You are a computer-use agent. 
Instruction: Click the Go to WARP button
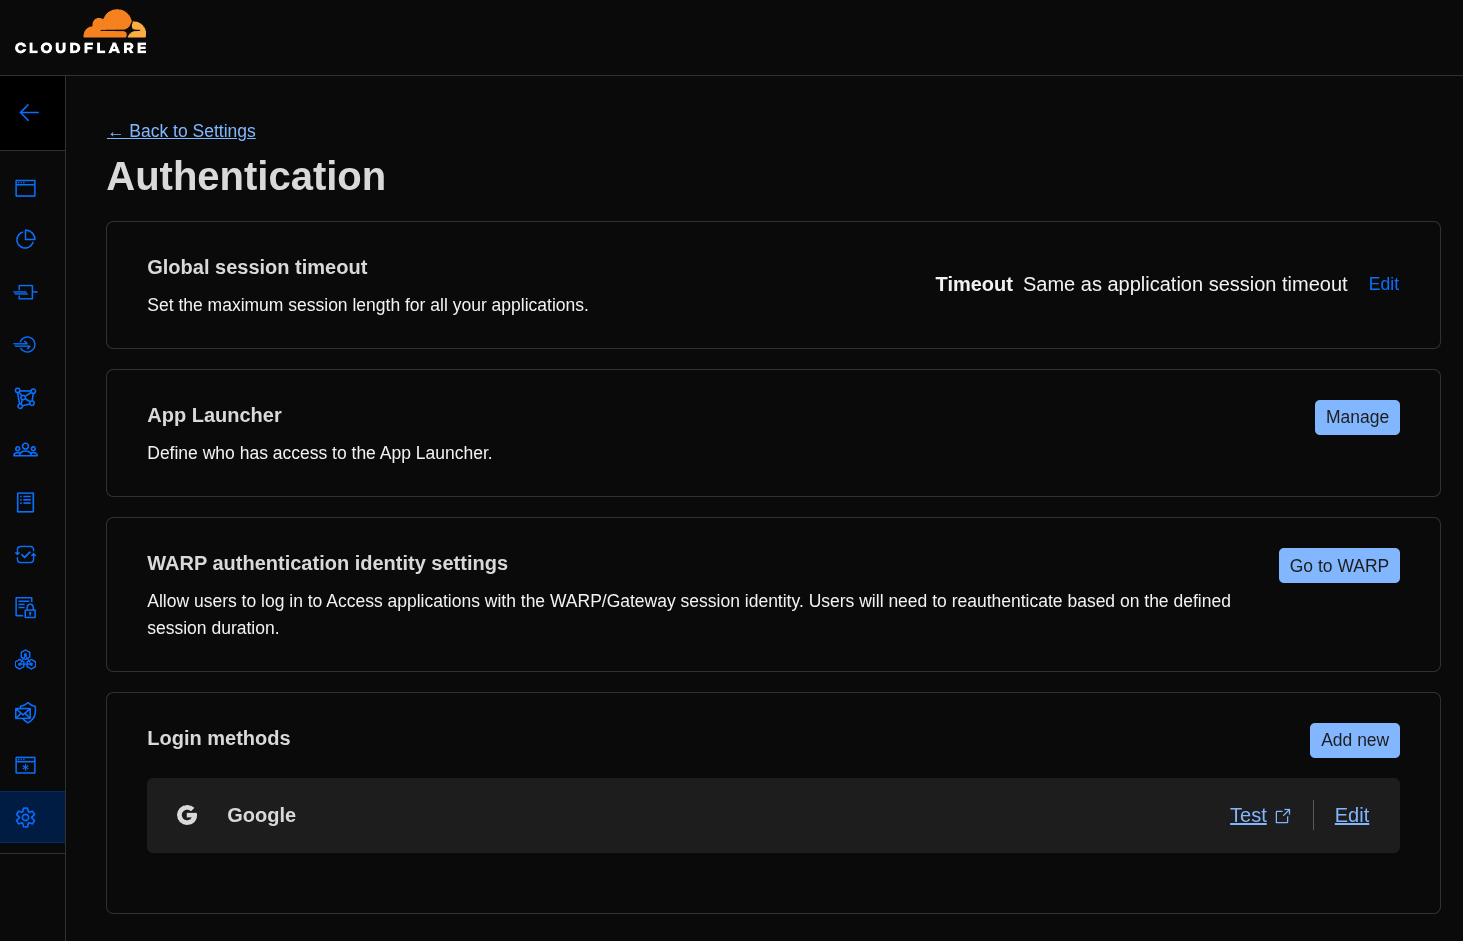coord(1339,565)
